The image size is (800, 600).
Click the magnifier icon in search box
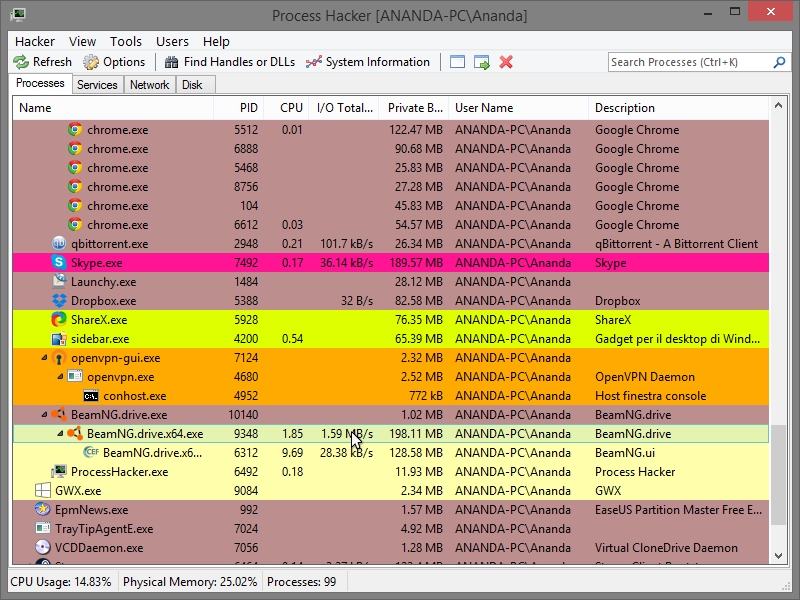click(x=779, y=62)
